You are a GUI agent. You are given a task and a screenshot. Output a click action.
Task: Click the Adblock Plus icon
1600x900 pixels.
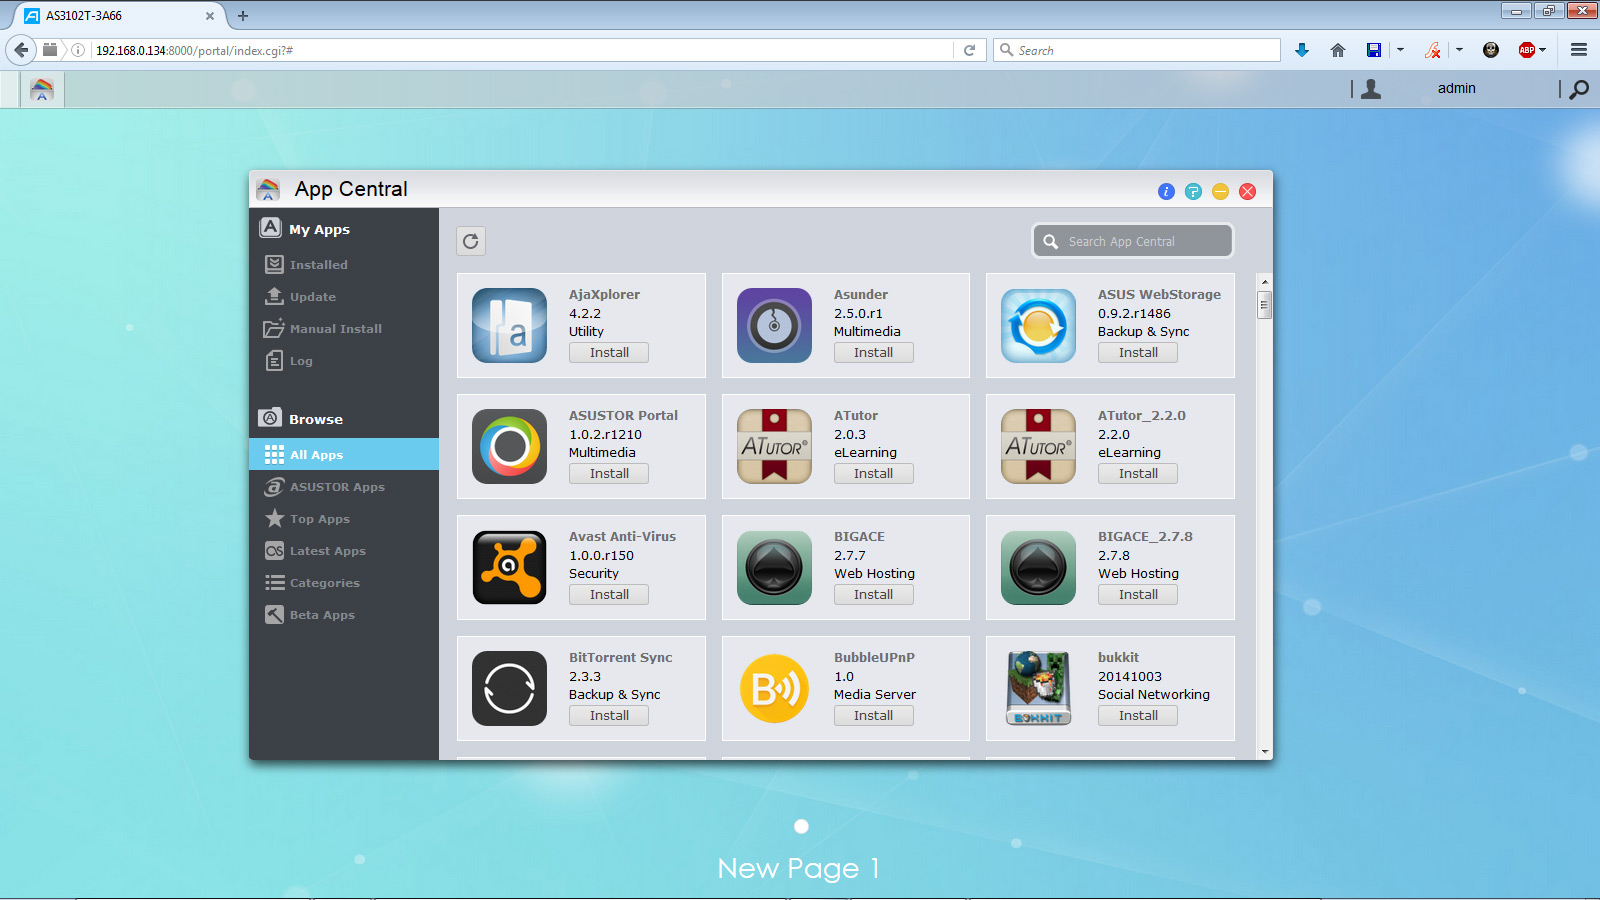pyautogui.click(x=1526, y=50)
